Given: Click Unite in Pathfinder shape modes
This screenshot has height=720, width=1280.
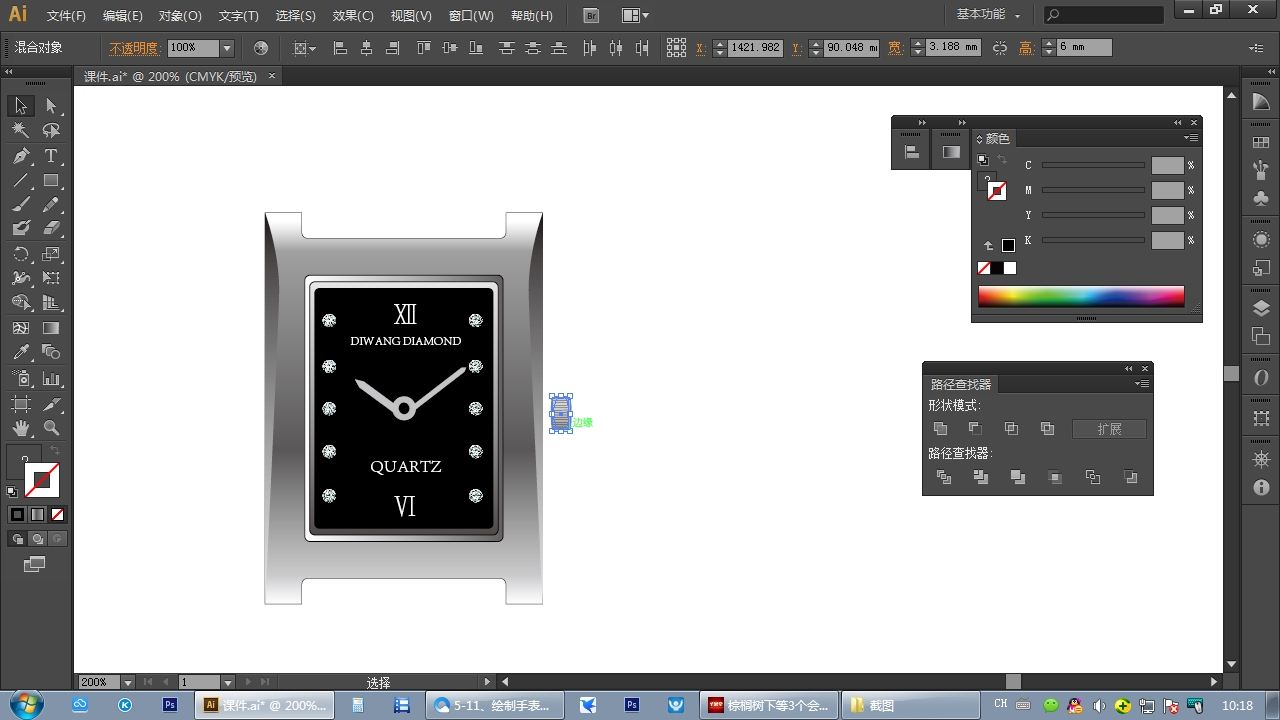Looking at the screenshot, I should pos(940,429).
